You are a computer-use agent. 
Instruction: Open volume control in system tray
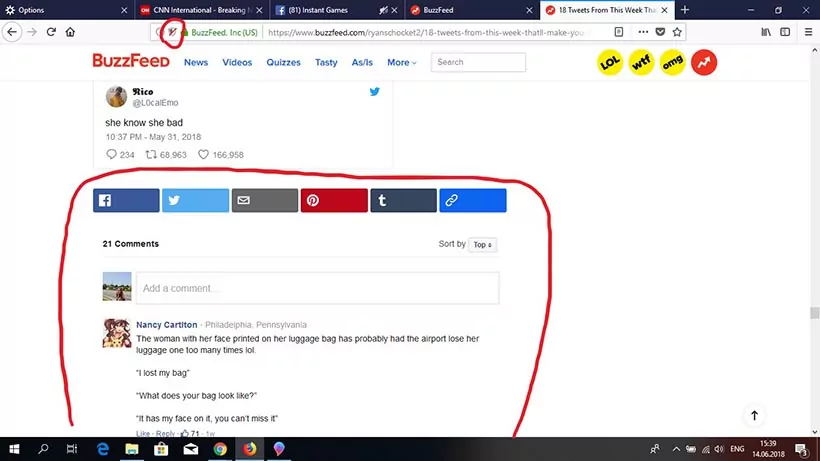tap(719, 449)
